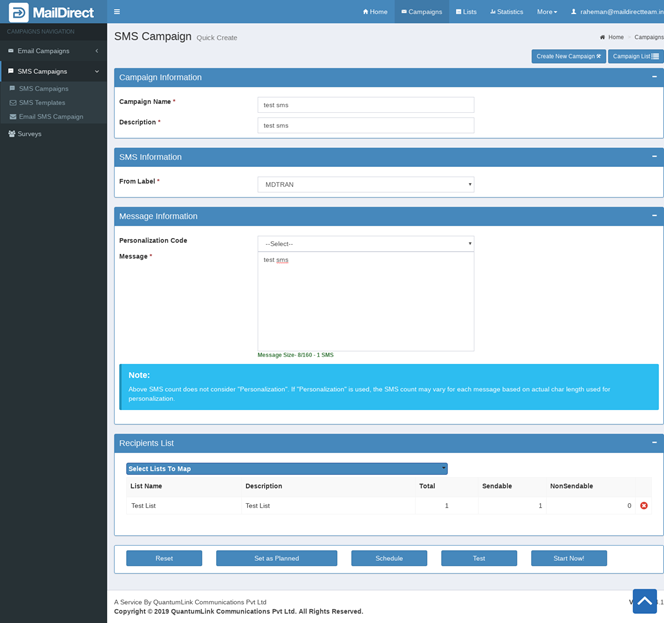
Task: Open the Campaigns top menu
Action: tap(421, 12)
